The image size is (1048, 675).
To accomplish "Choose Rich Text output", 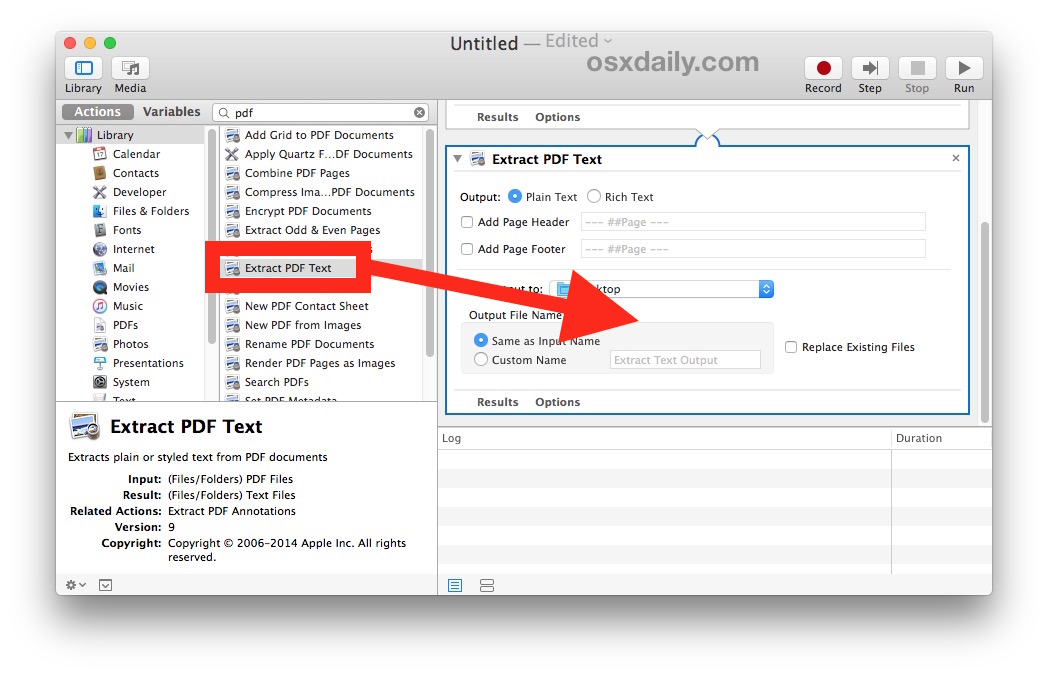I will click(x=594, y=196).
